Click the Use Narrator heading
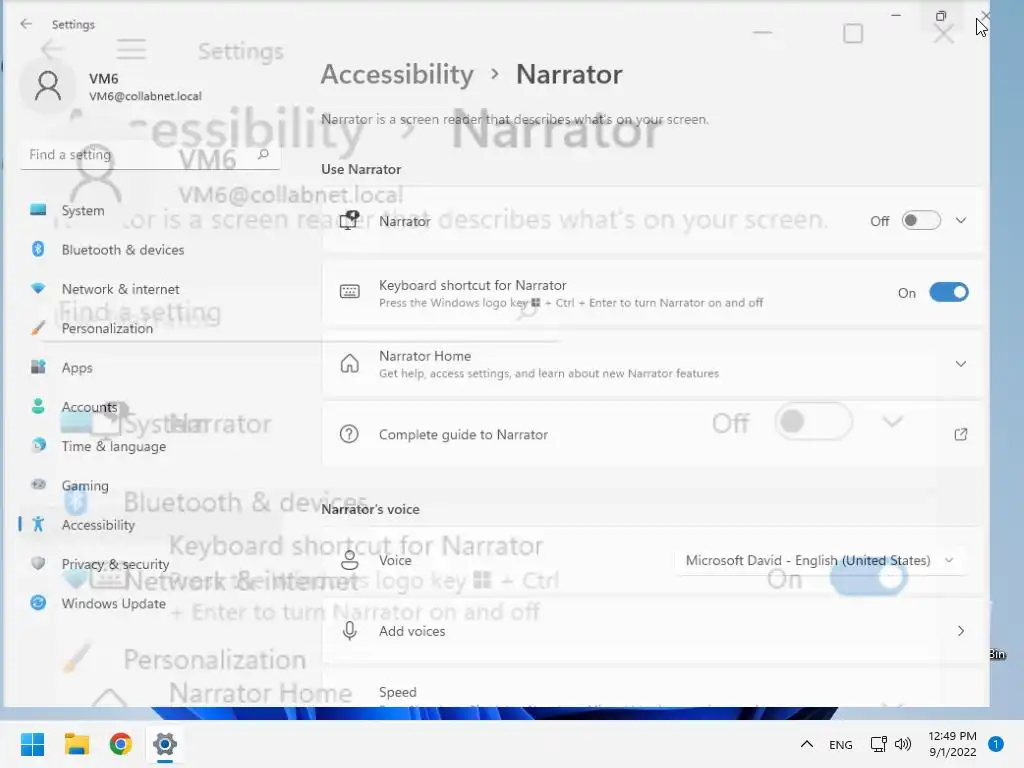1024x768 pixels. (x=361, y=169)
